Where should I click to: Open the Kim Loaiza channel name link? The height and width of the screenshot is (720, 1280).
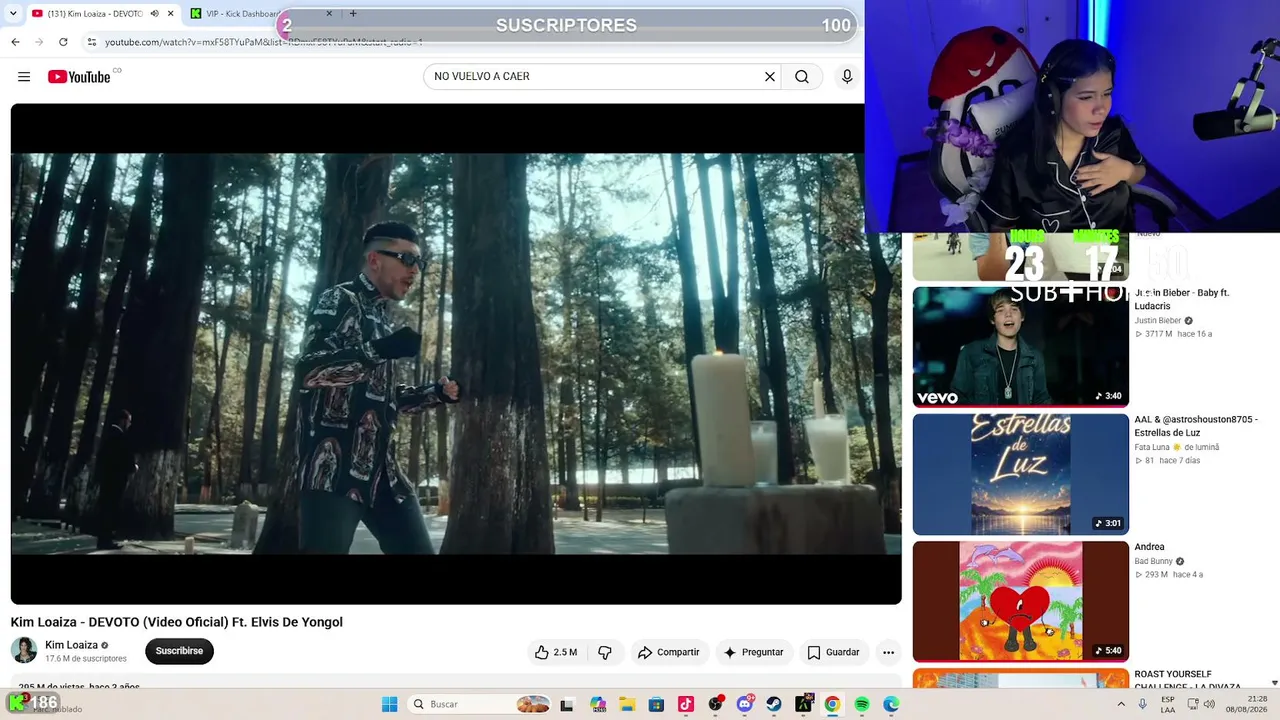pos(71,645)
